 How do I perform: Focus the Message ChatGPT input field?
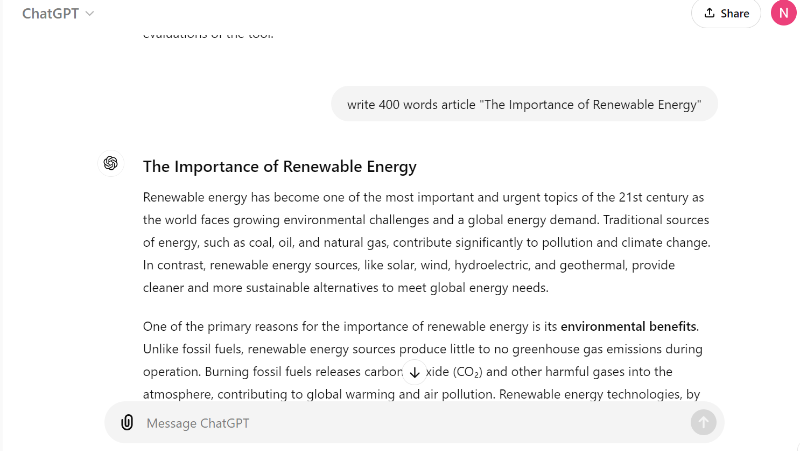tap(400, 423)
